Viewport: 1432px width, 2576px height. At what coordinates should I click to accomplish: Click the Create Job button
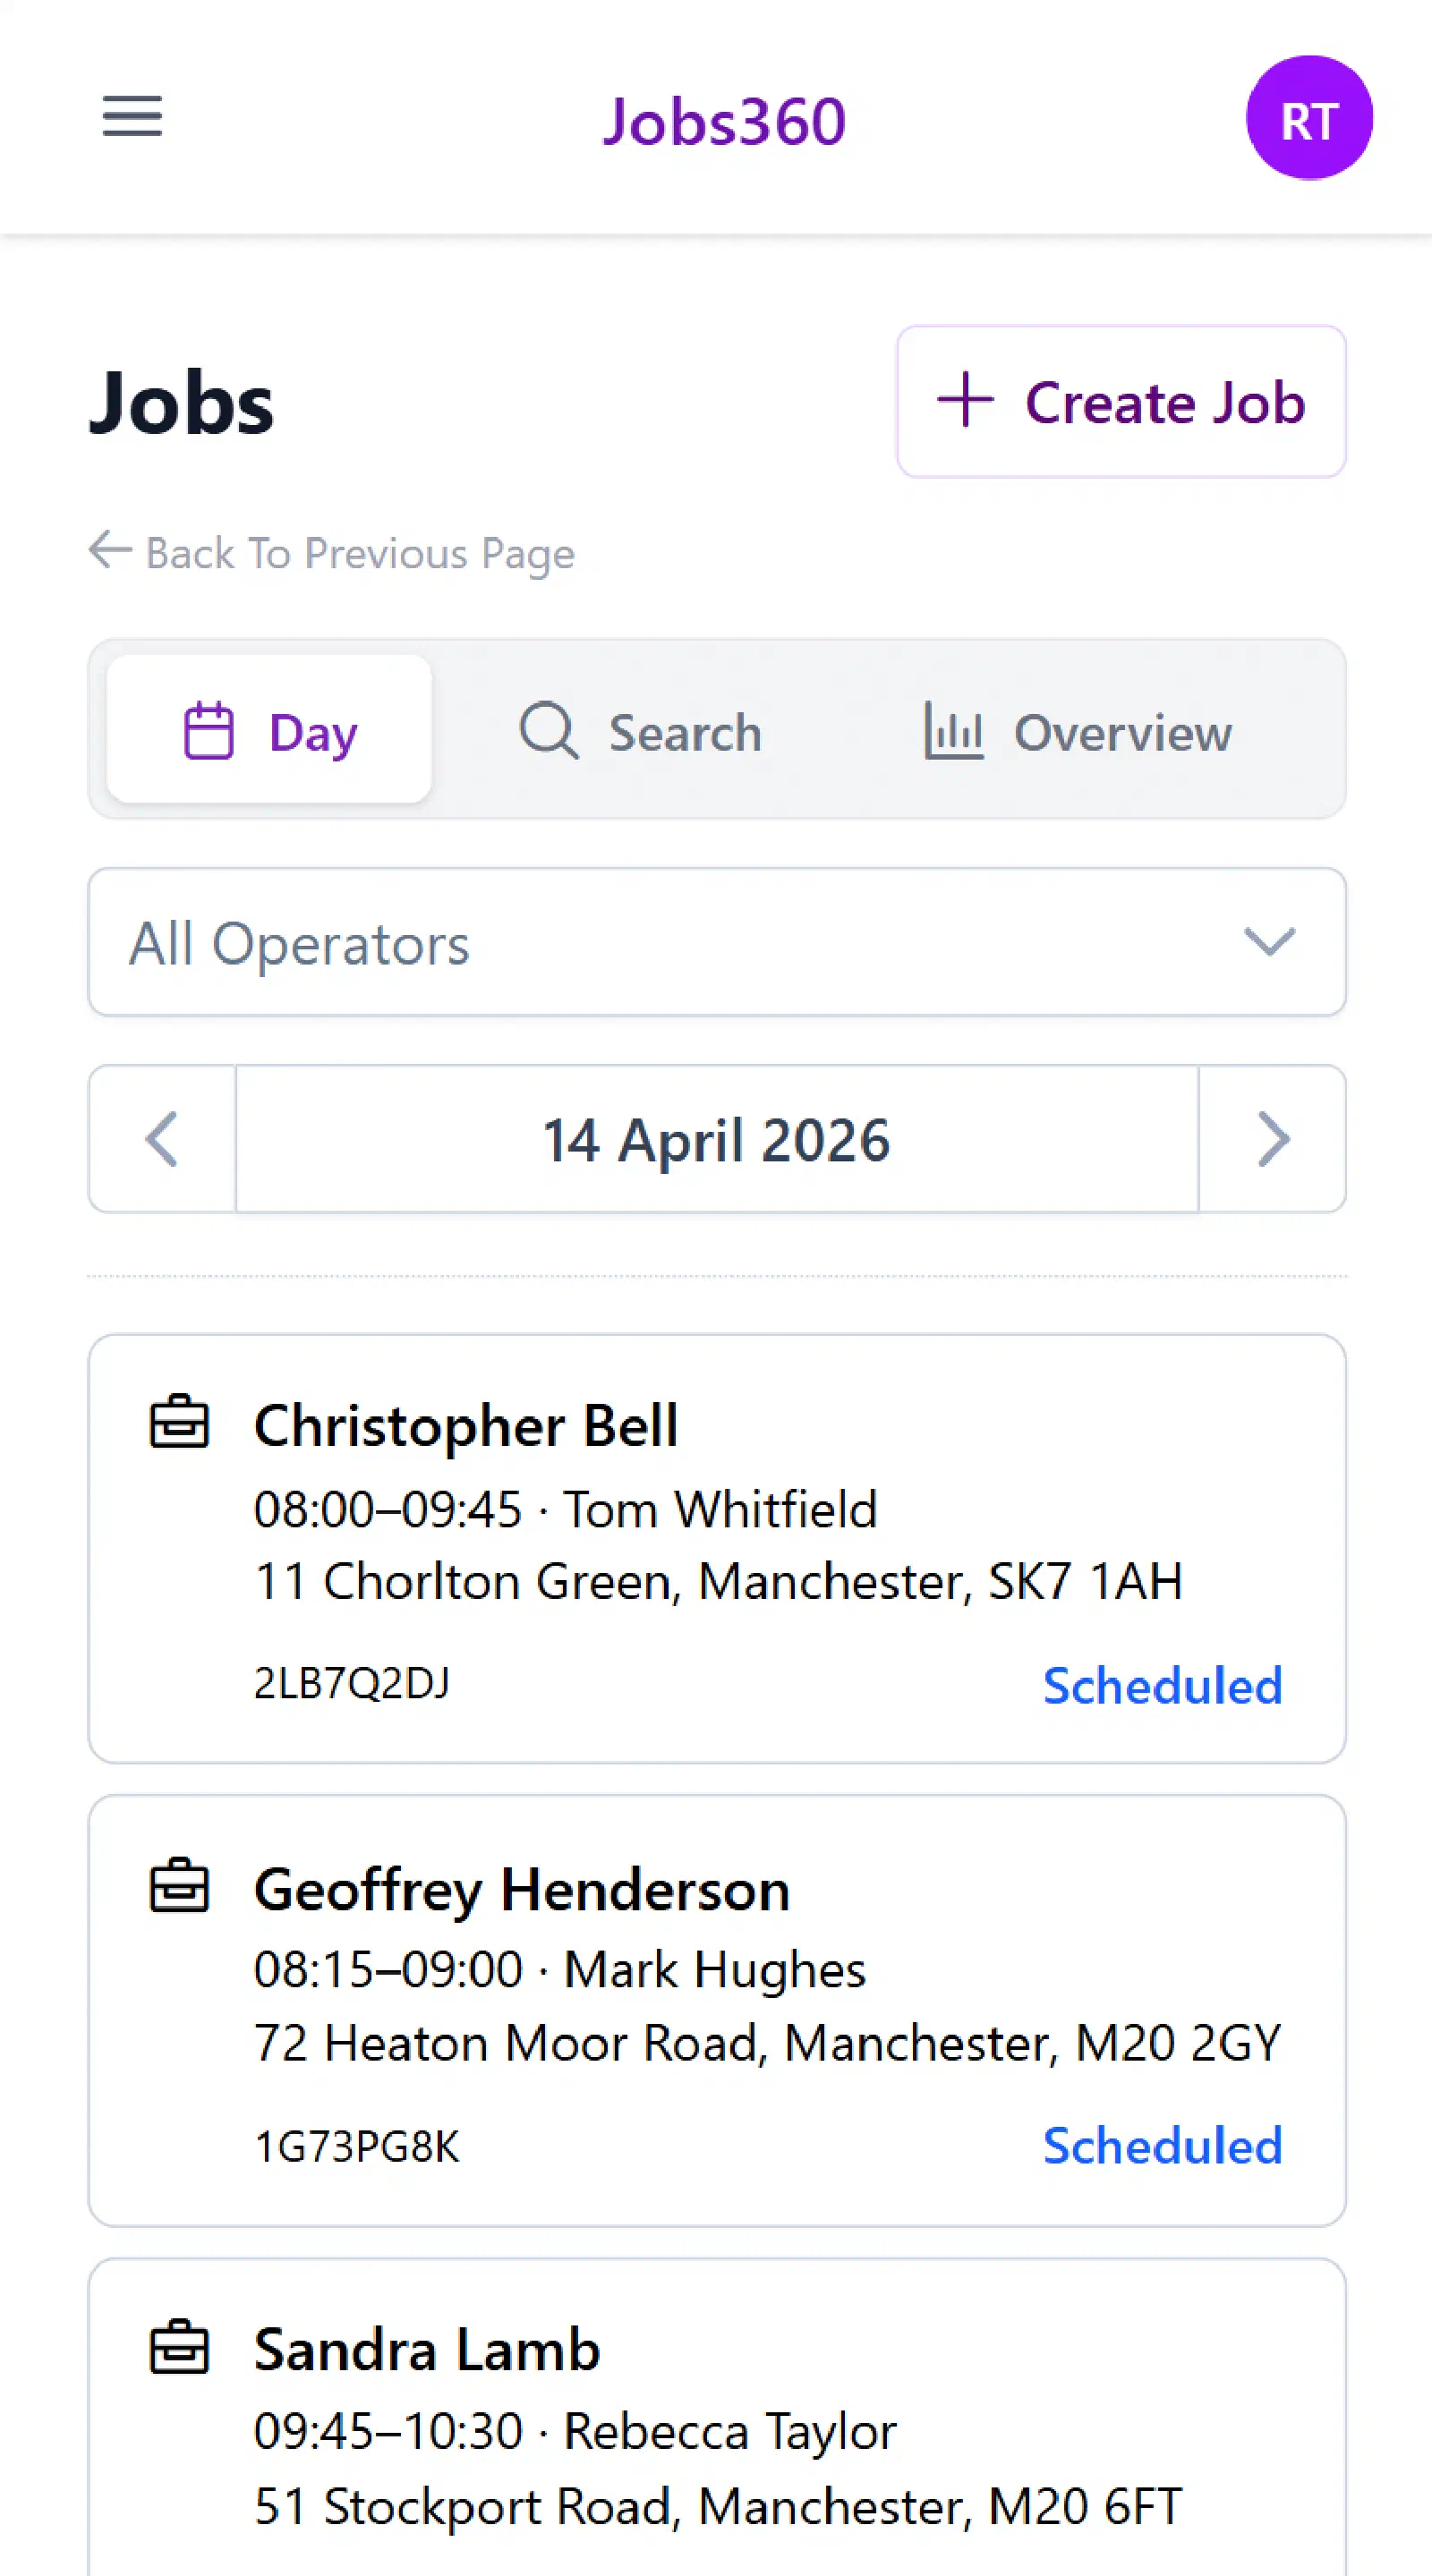point(1120,401)
